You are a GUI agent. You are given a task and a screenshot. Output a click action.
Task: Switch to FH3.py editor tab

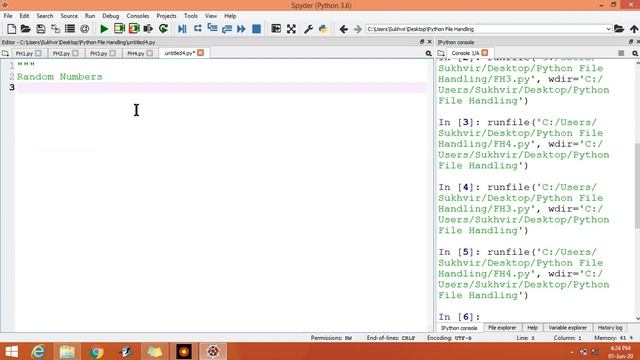pos(98,53)
